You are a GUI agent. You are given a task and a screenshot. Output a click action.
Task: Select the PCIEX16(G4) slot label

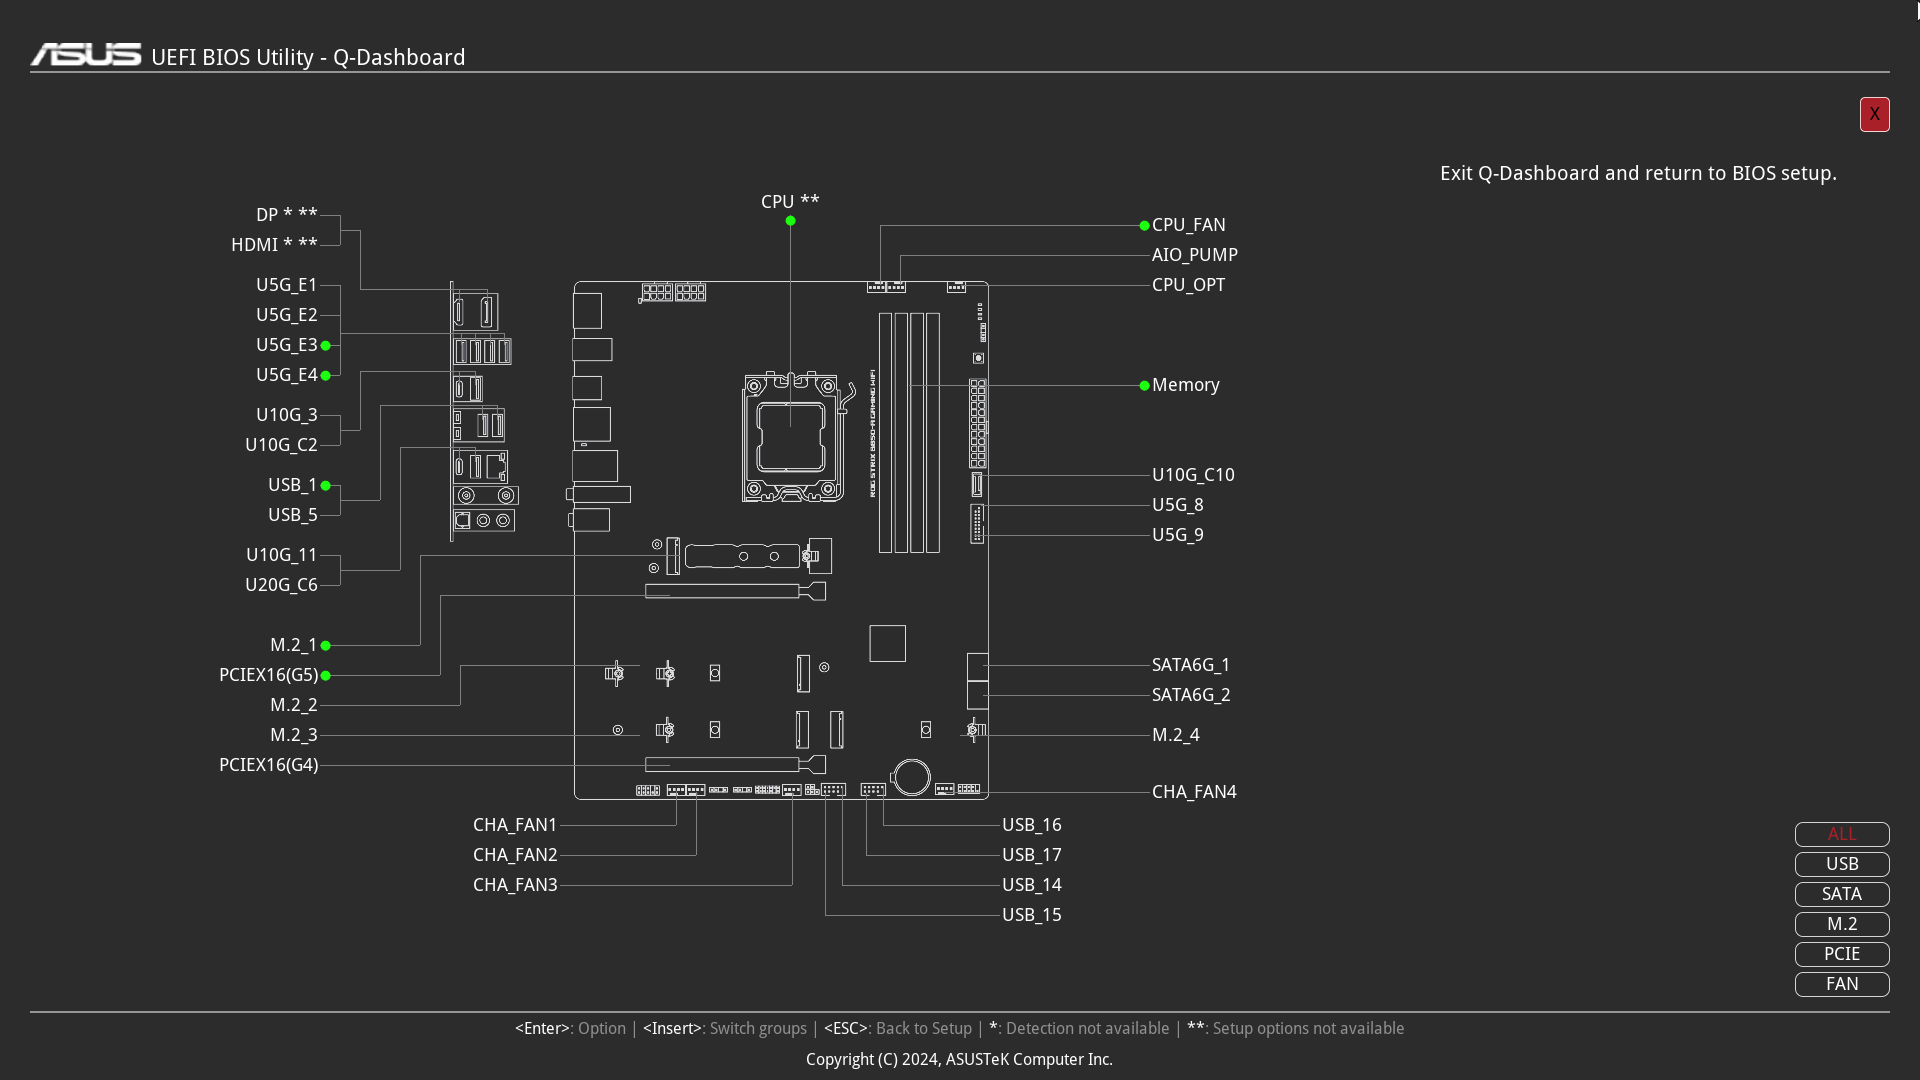coord(268,765)
